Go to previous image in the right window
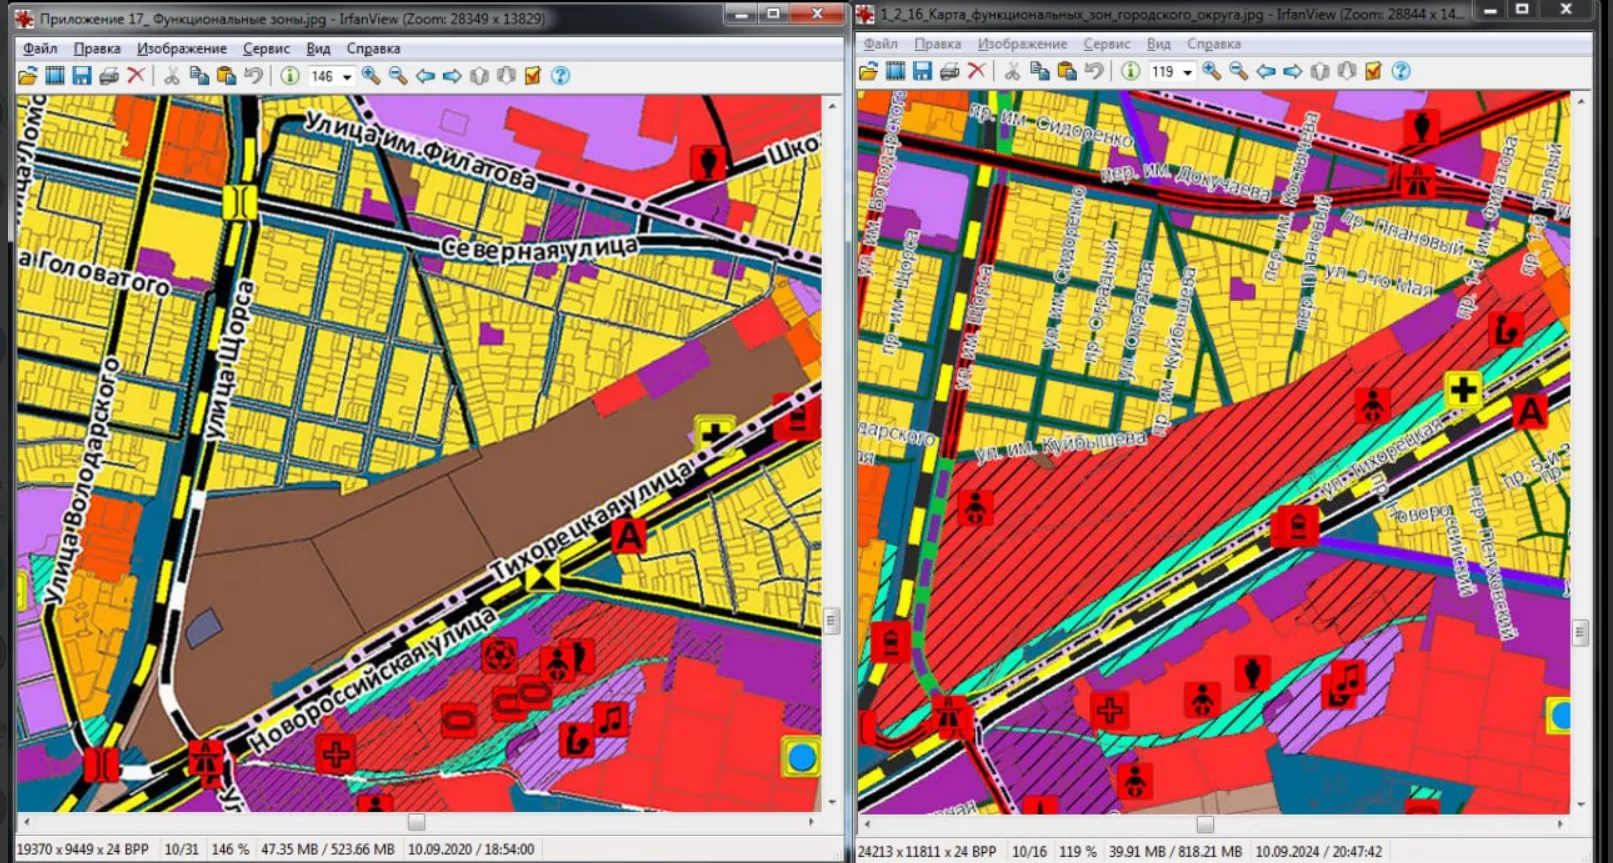 [x=1266, y=71]
